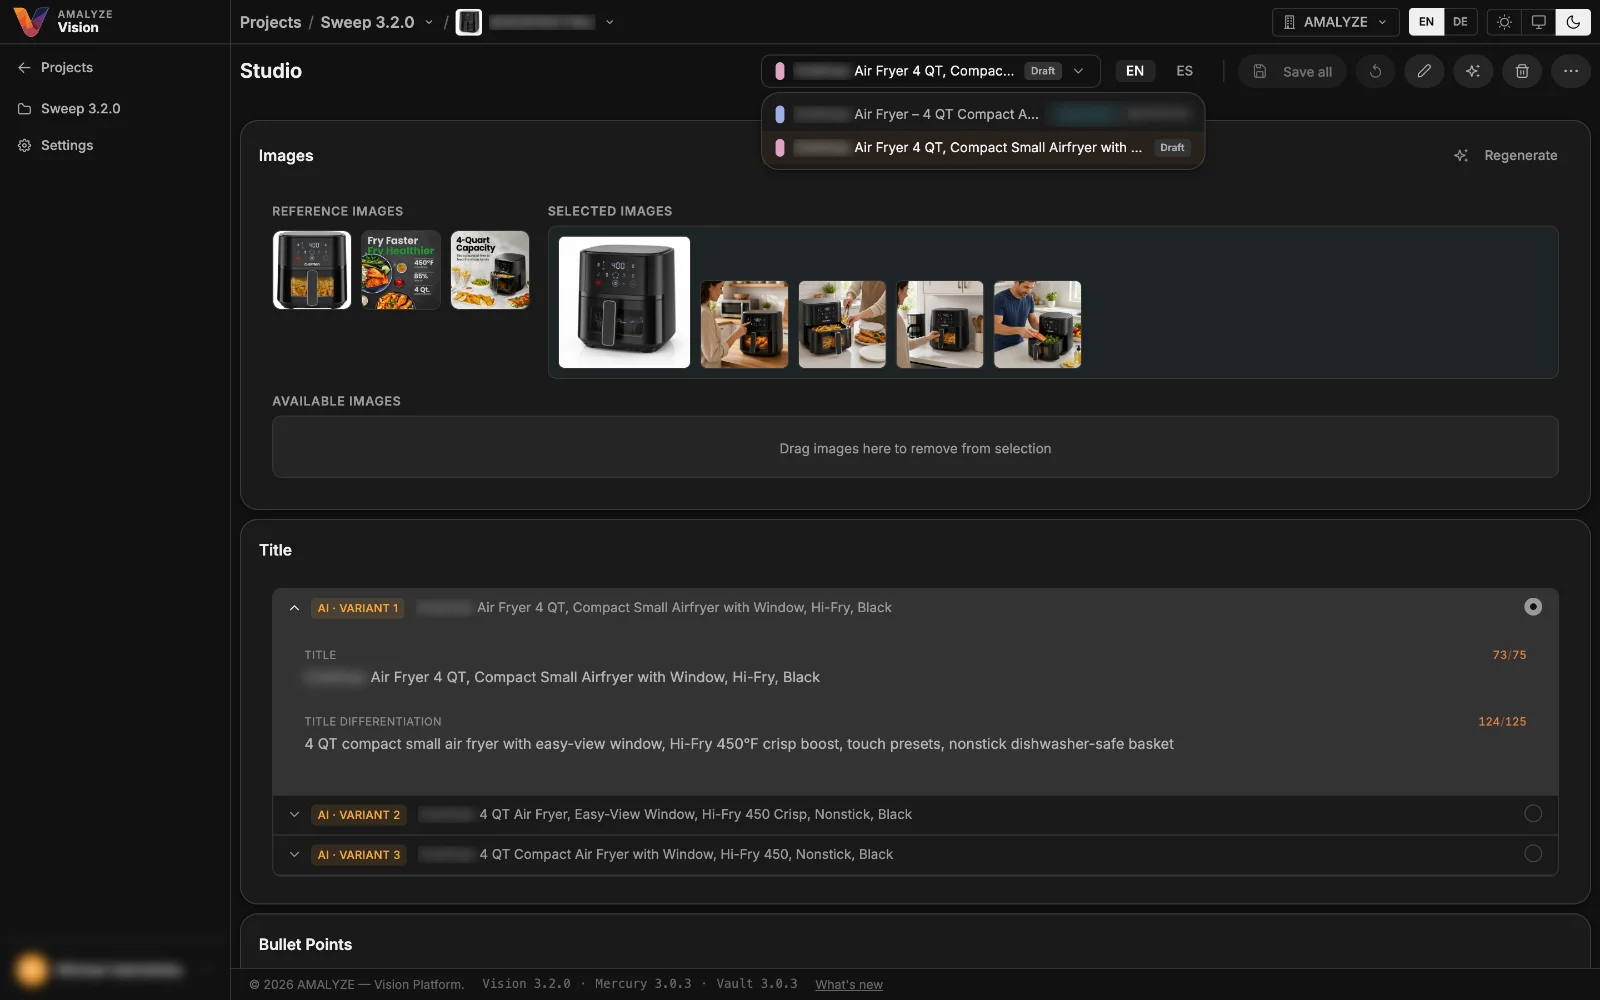
Task: Click the trash delete icon button
Action: (1522, 71)
